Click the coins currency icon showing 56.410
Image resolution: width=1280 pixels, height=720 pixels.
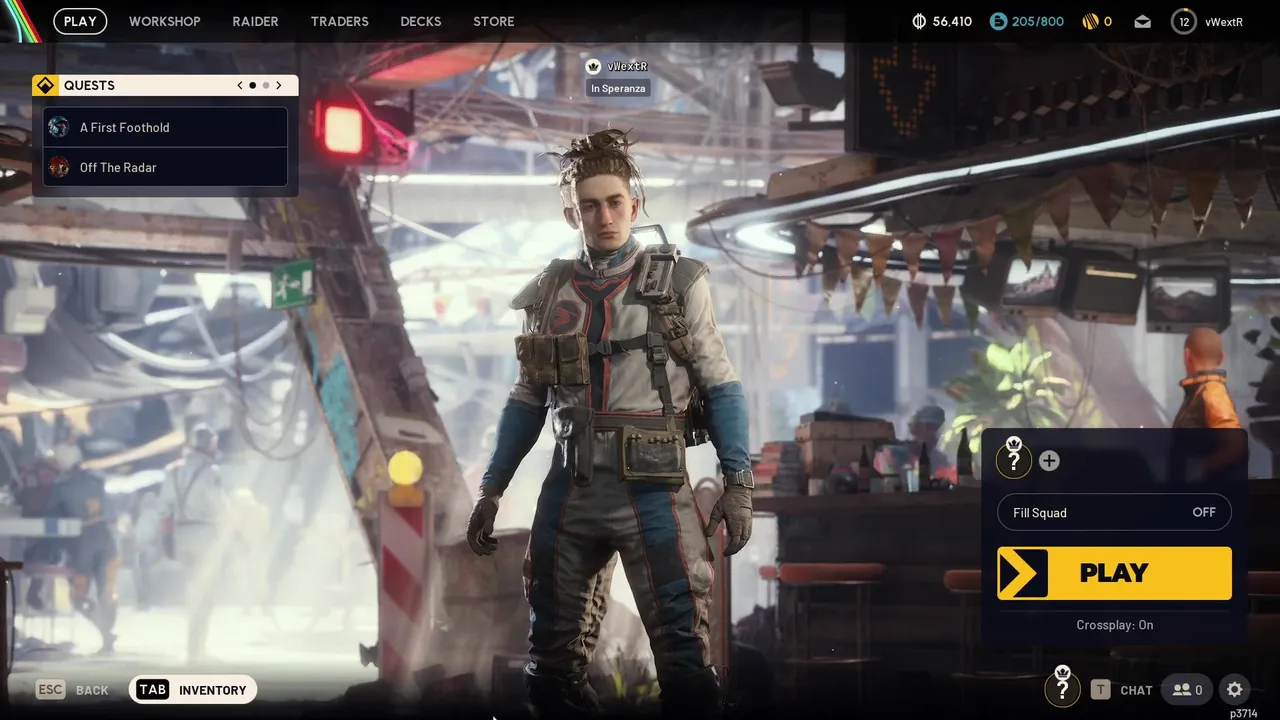tap(920, 21)
